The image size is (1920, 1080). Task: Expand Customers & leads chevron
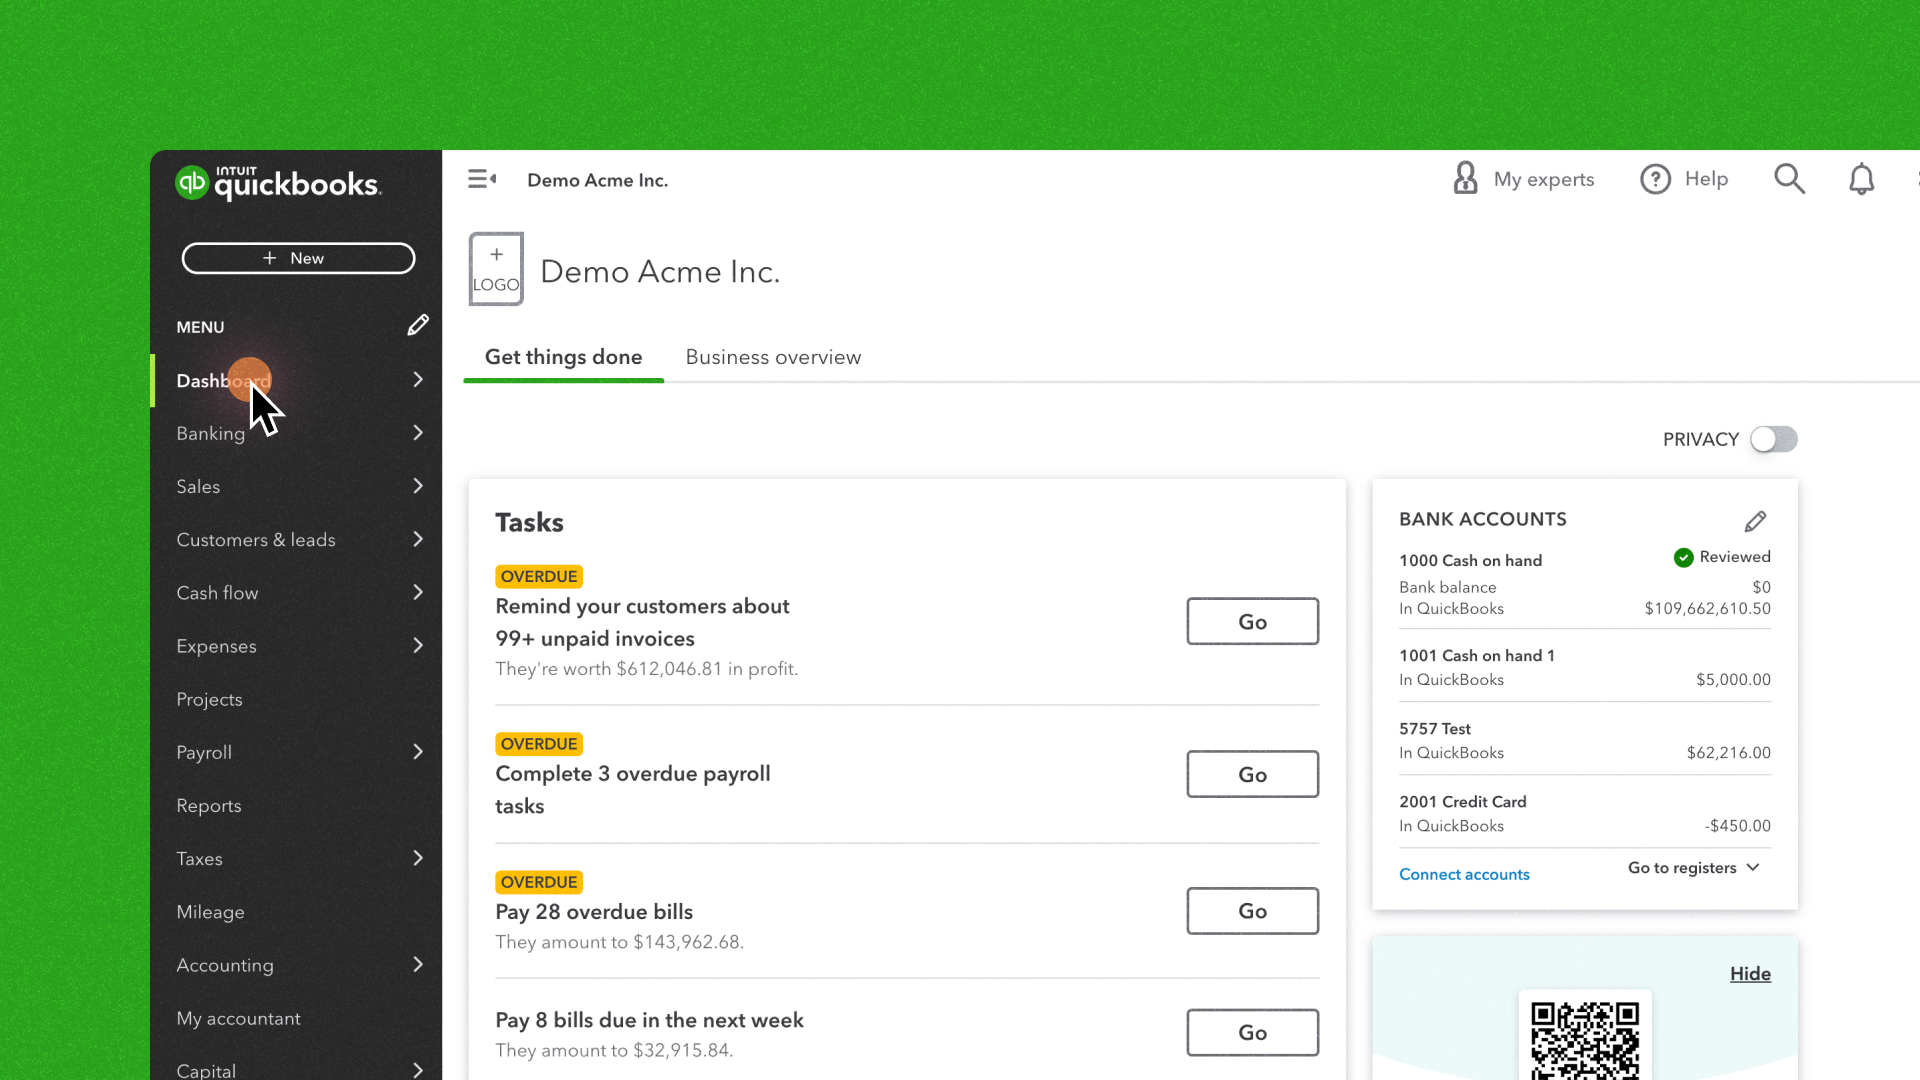click(x=418, y=539)
